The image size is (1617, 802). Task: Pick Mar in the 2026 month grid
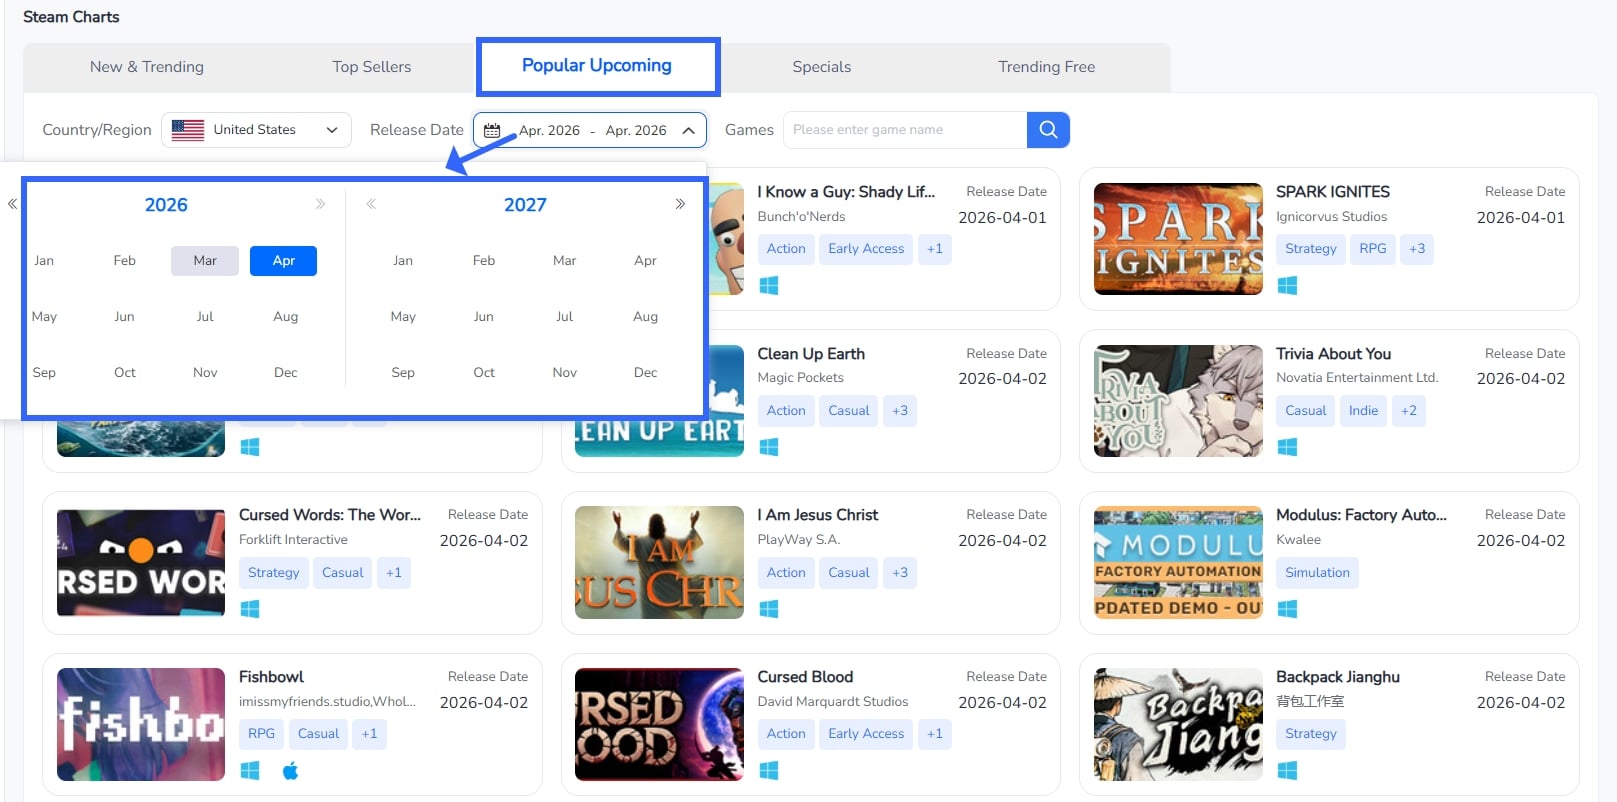(205, 261)
